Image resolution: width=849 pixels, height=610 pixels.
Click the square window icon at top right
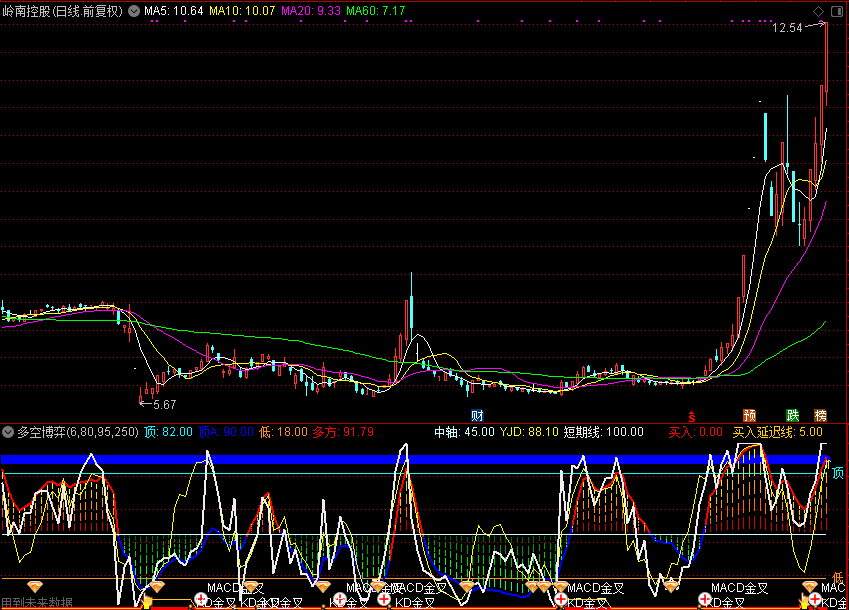point(837,11)
